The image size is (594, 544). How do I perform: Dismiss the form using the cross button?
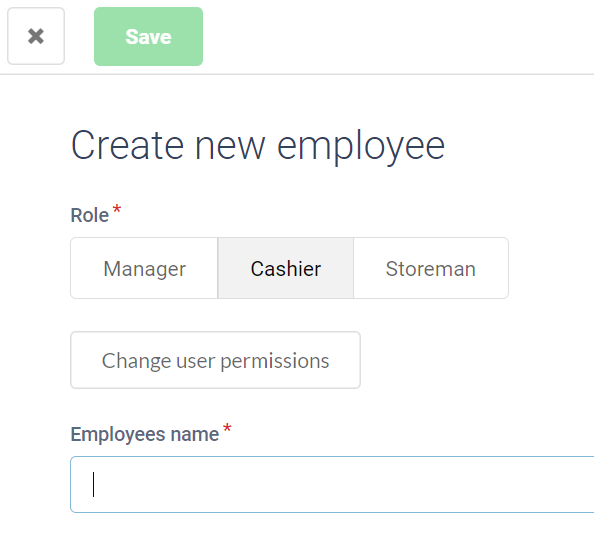coord(36,36)
